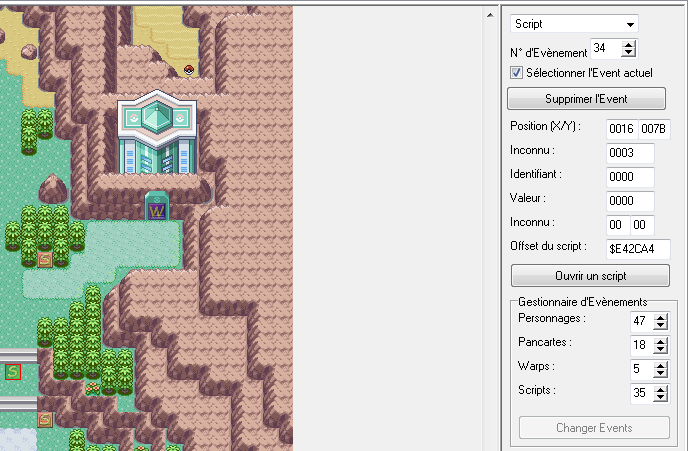Click the Inconnu field showing 0003
The height and width of the screenshot is (451, 689).
(x=630, y=153)
